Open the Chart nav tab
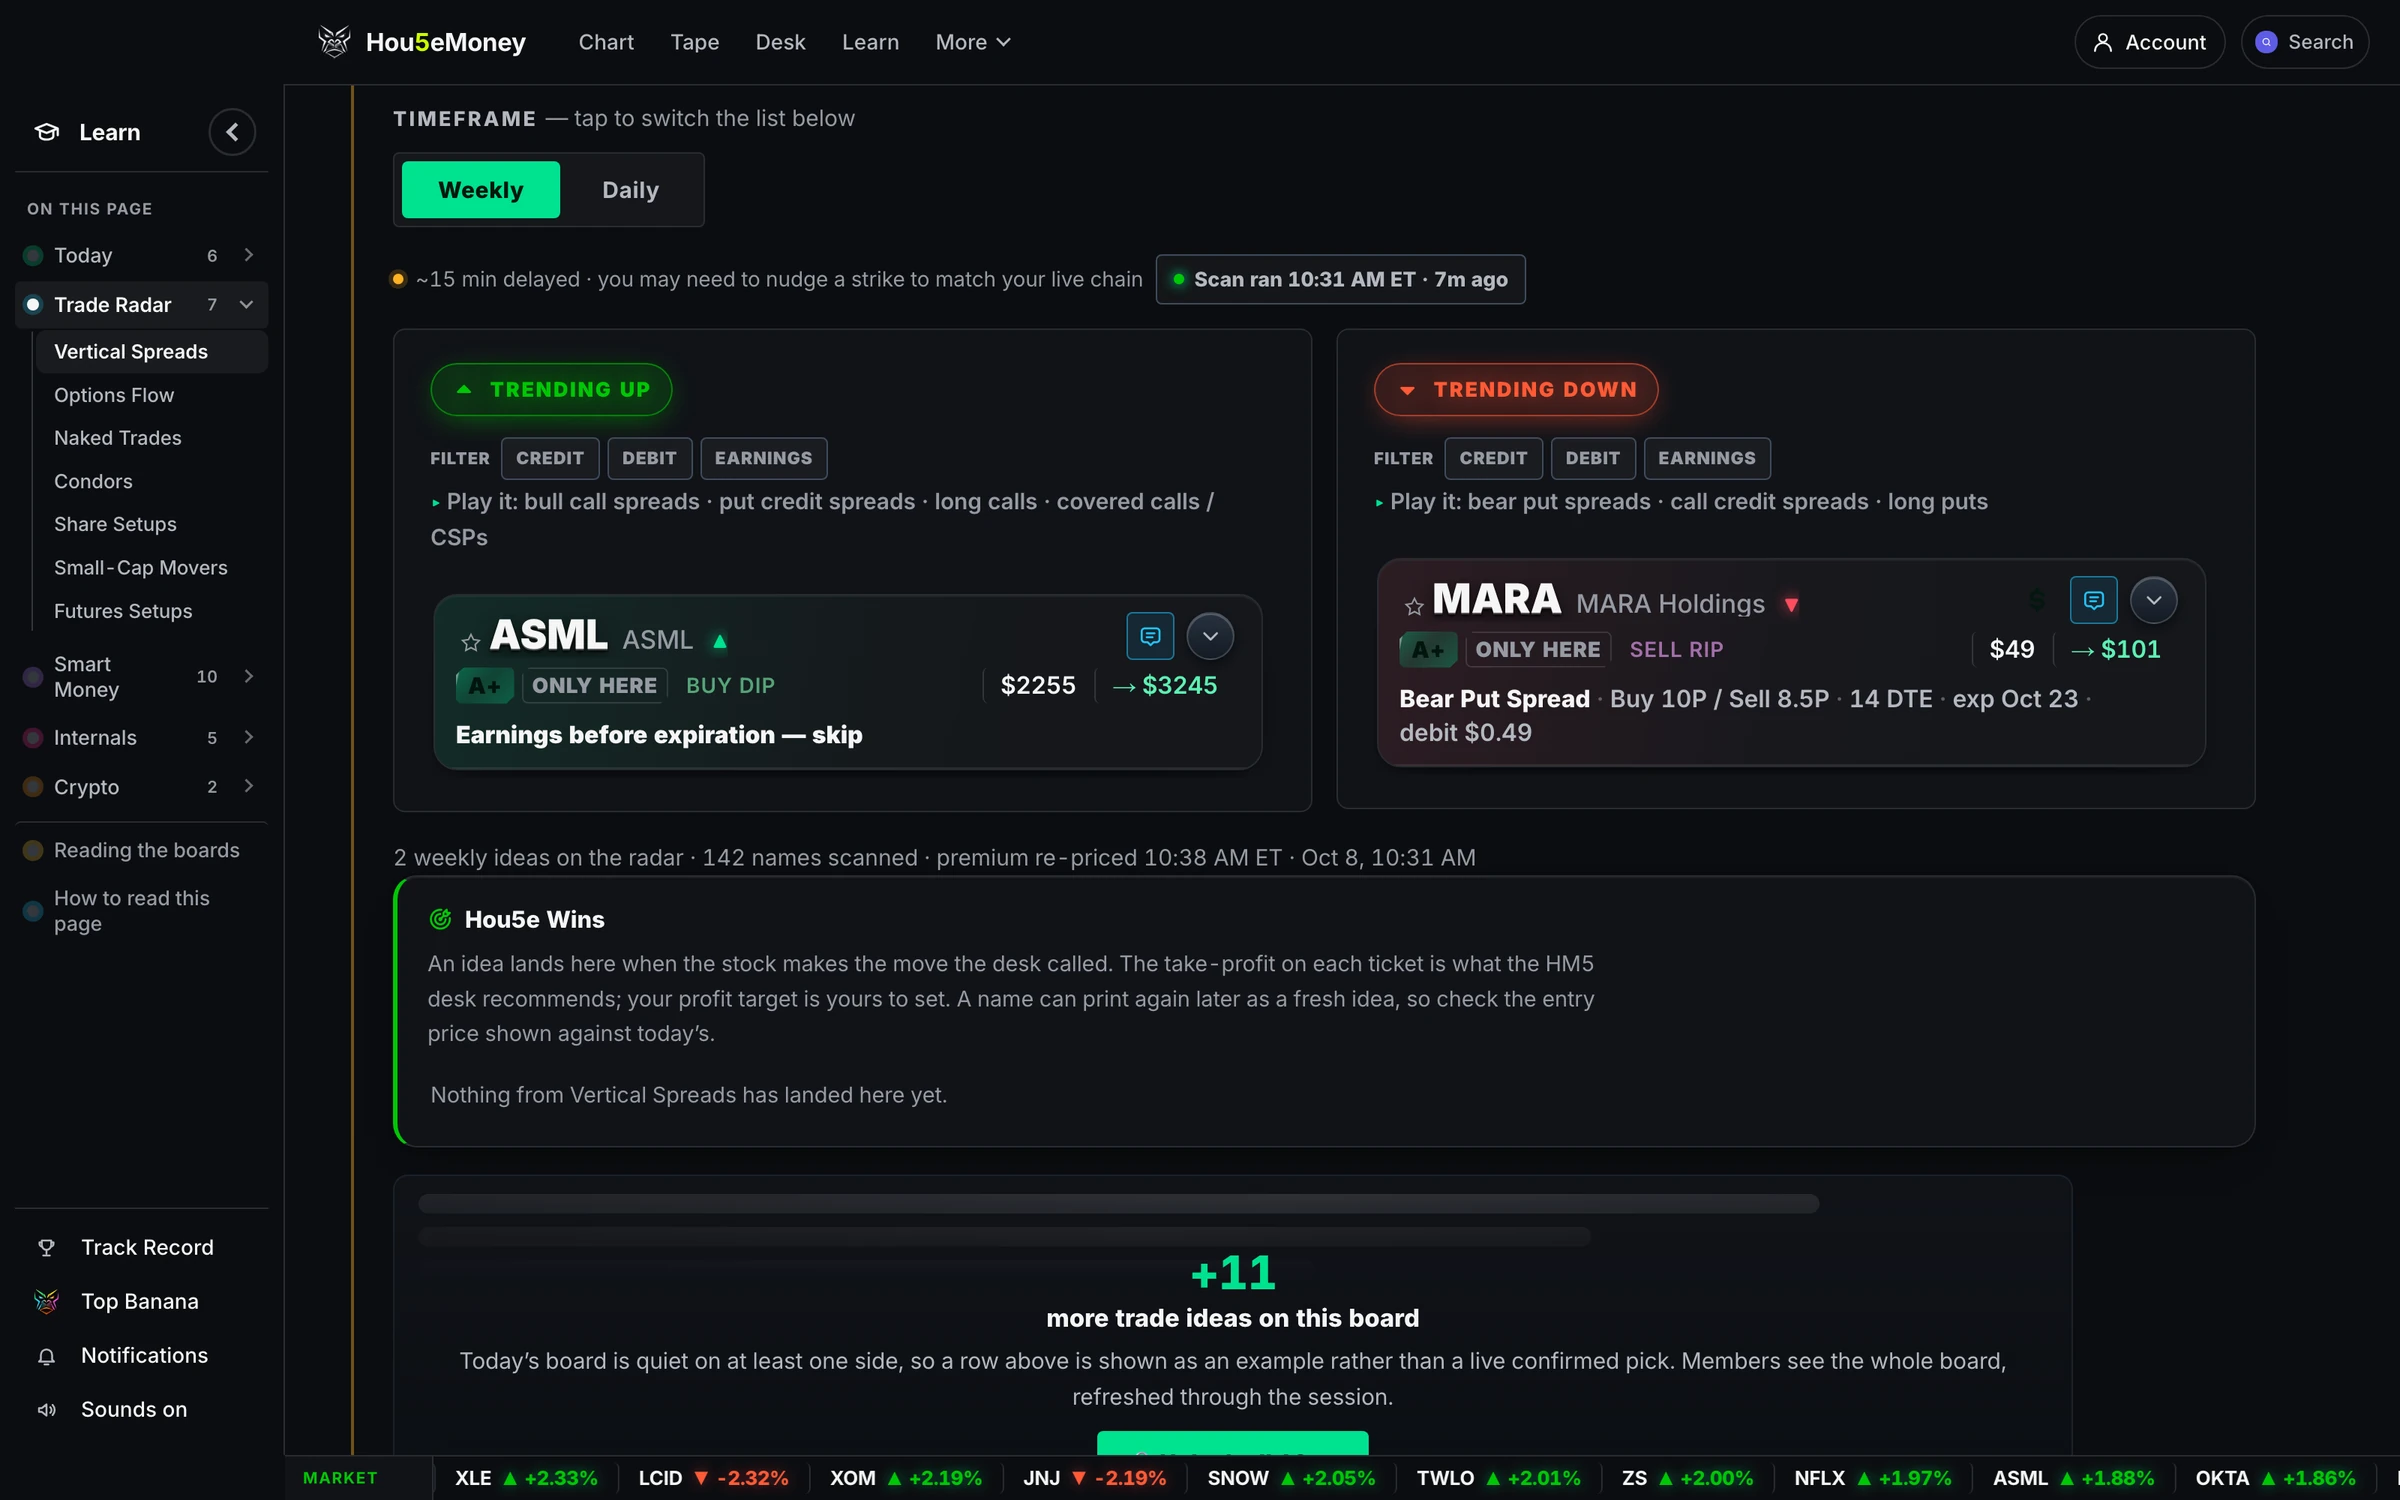The image size is (2400, 1500). click(606, 42)
